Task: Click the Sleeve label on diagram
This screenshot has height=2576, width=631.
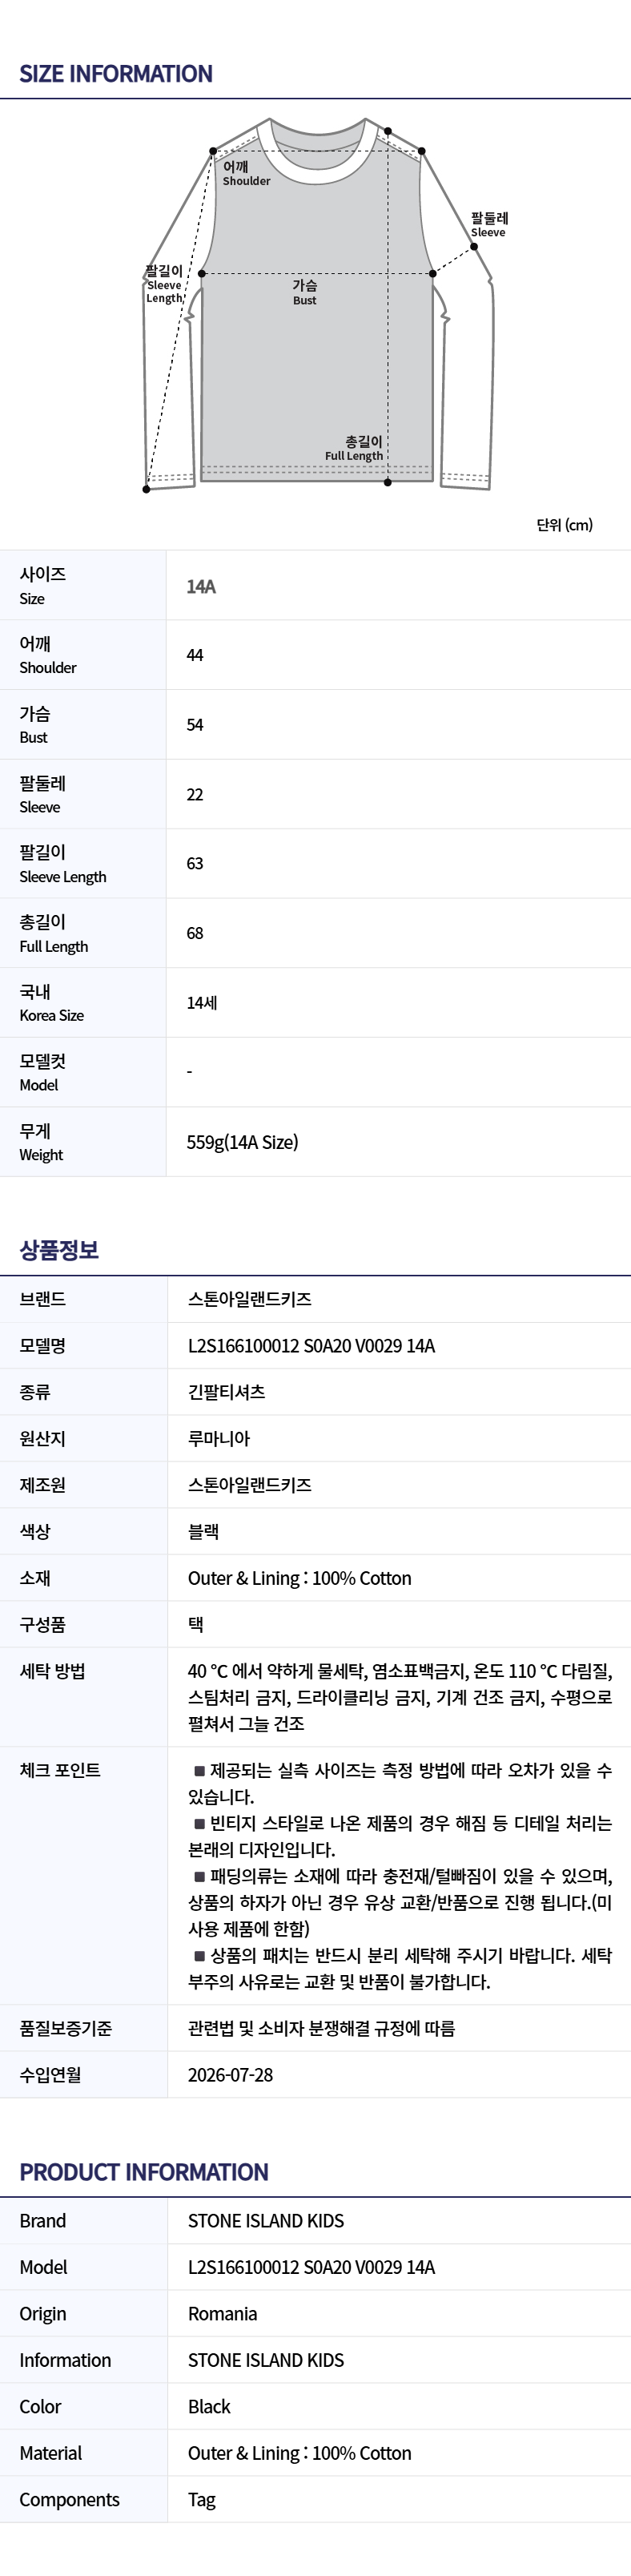Action: click(489, 225)
